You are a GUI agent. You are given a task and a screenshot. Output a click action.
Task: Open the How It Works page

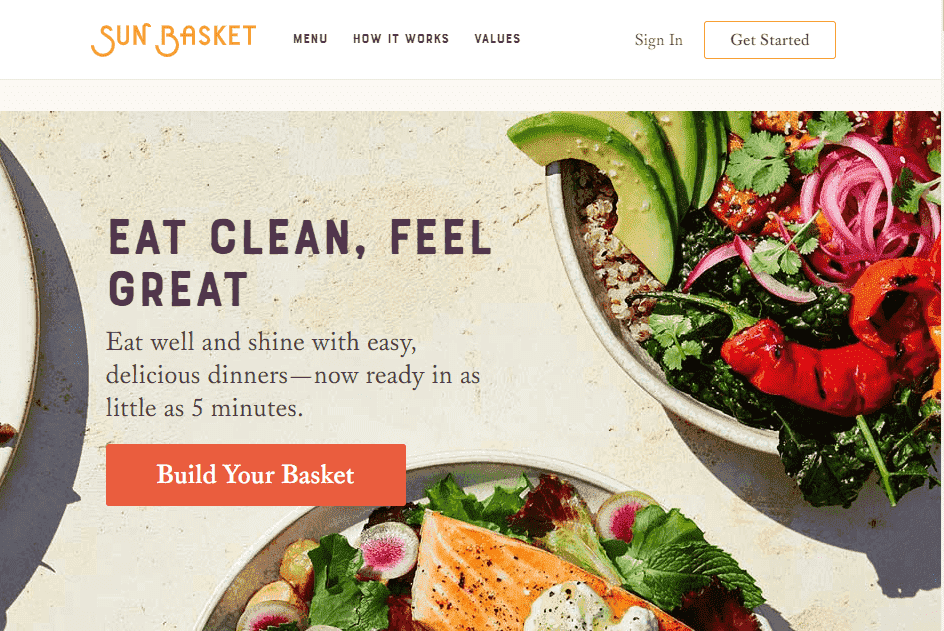[401, 39]
